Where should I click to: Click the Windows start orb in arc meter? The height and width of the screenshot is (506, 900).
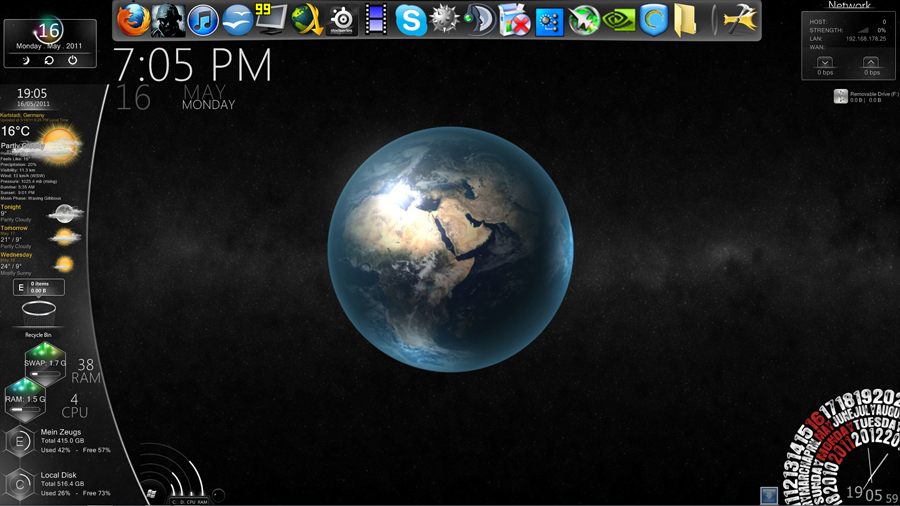[x=151, y=493]
